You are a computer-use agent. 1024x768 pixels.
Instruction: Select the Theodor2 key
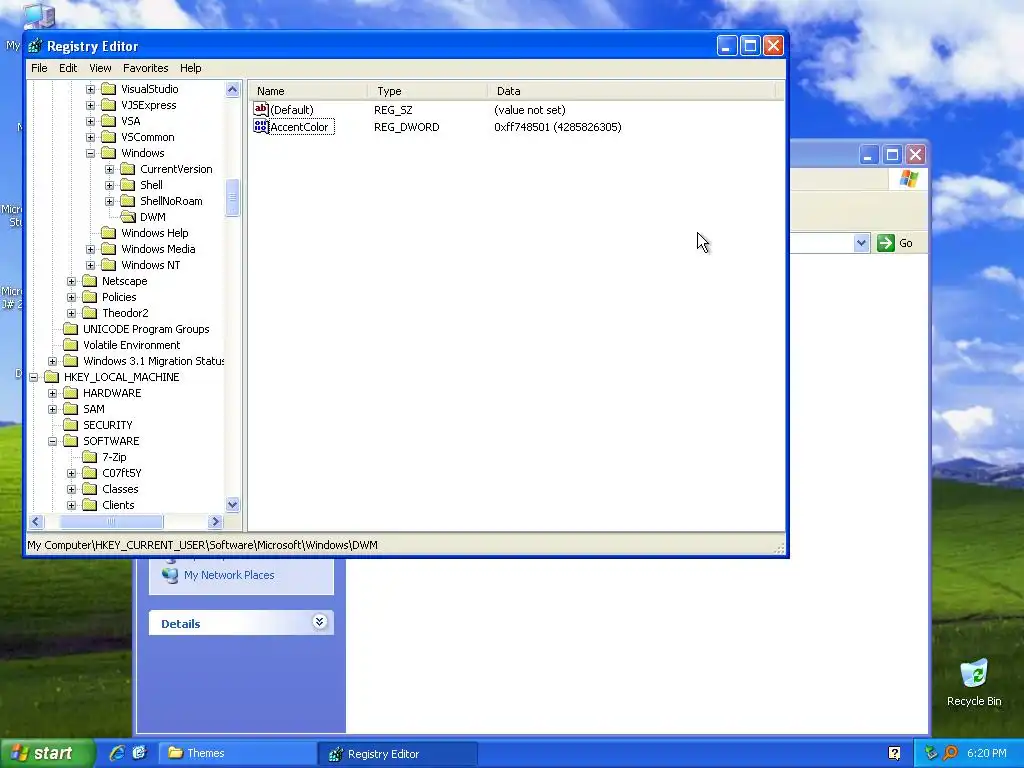tap(125, 313)
